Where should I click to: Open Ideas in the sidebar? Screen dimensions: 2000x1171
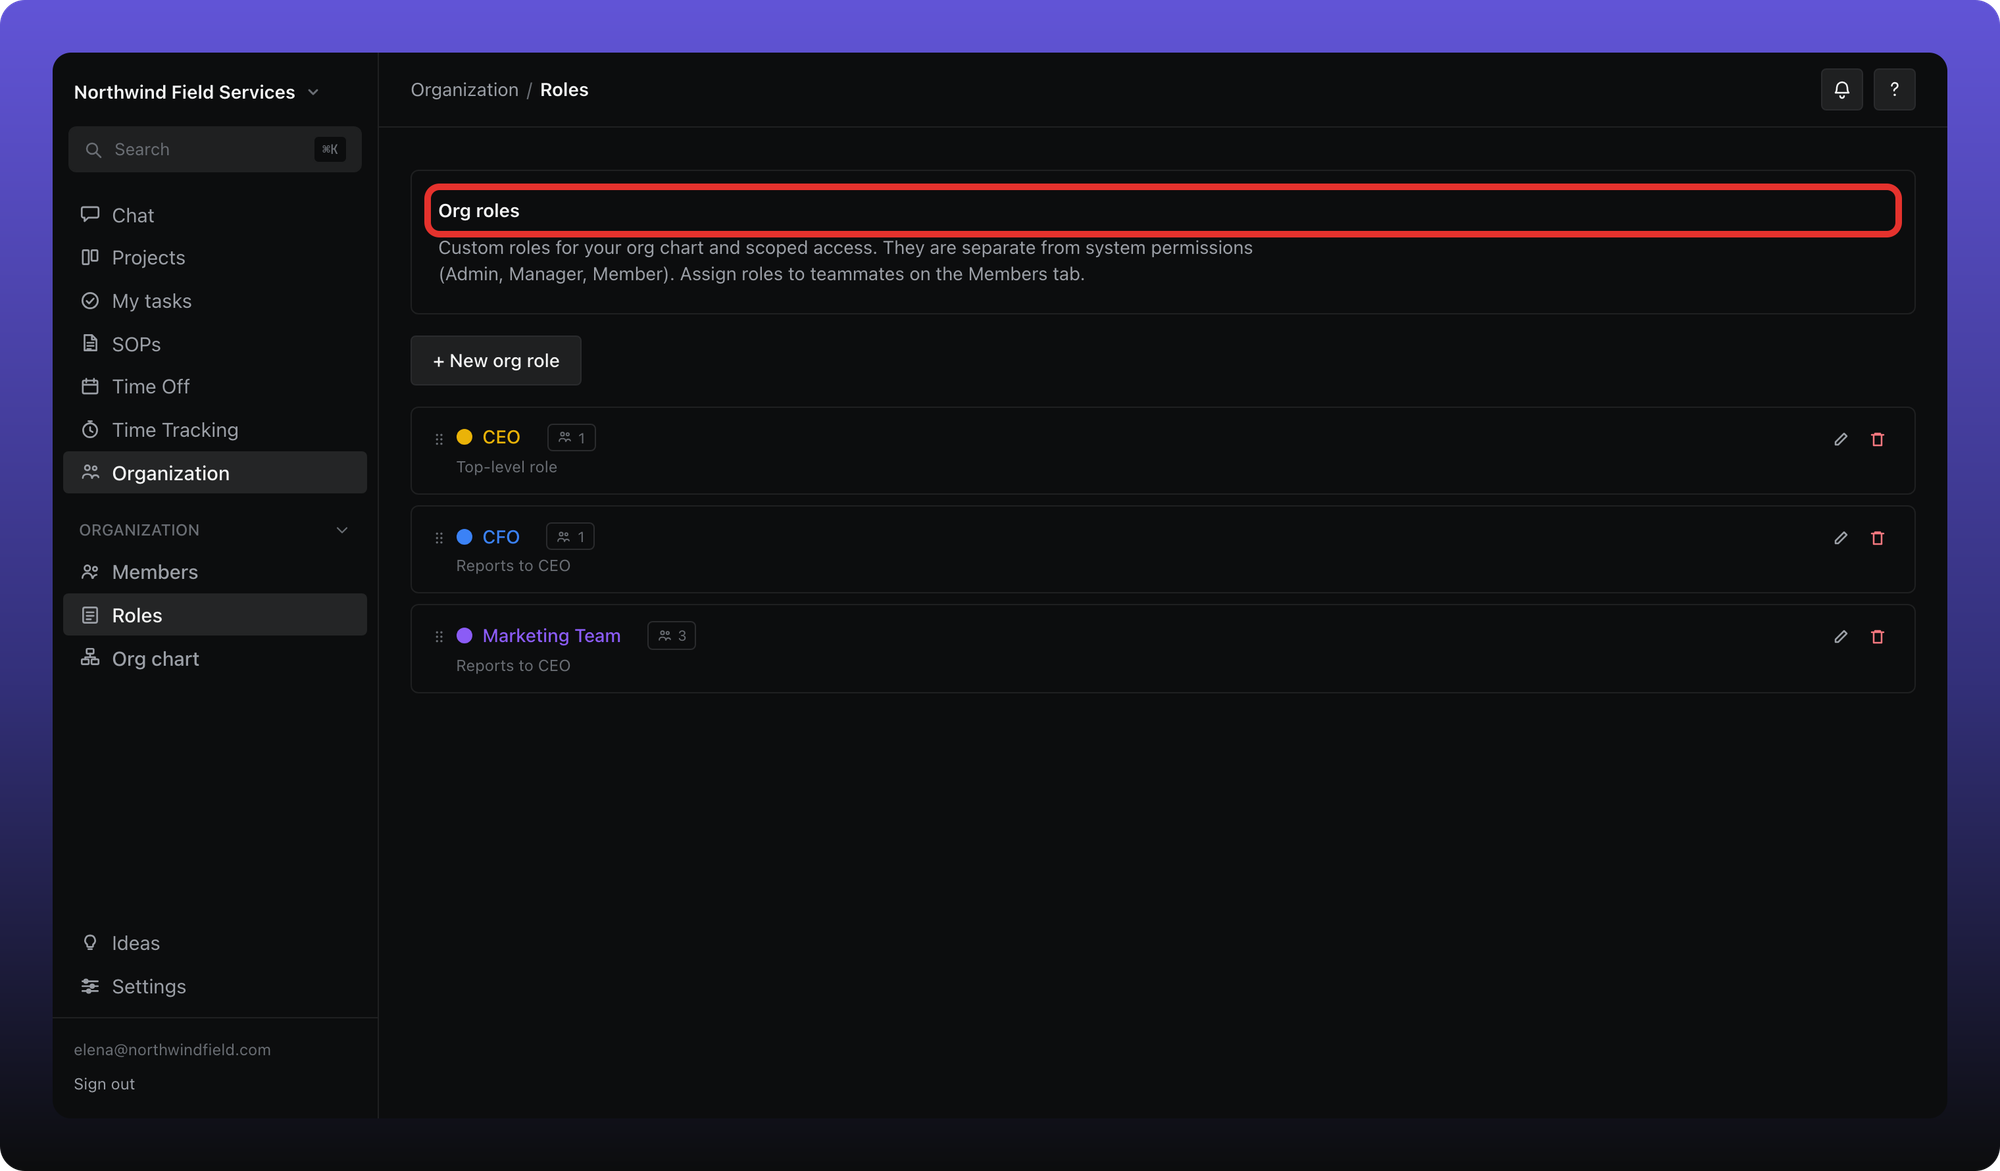coord(215,943)
